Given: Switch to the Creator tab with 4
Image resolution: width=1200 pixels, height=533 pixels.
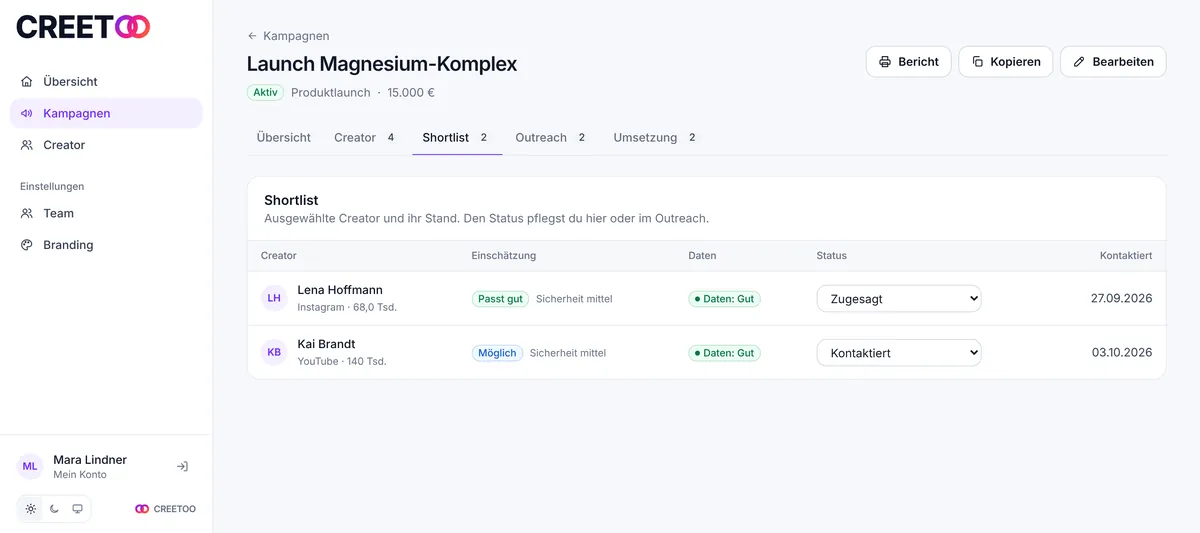Looking at the screenshot, I should point(366,138).
